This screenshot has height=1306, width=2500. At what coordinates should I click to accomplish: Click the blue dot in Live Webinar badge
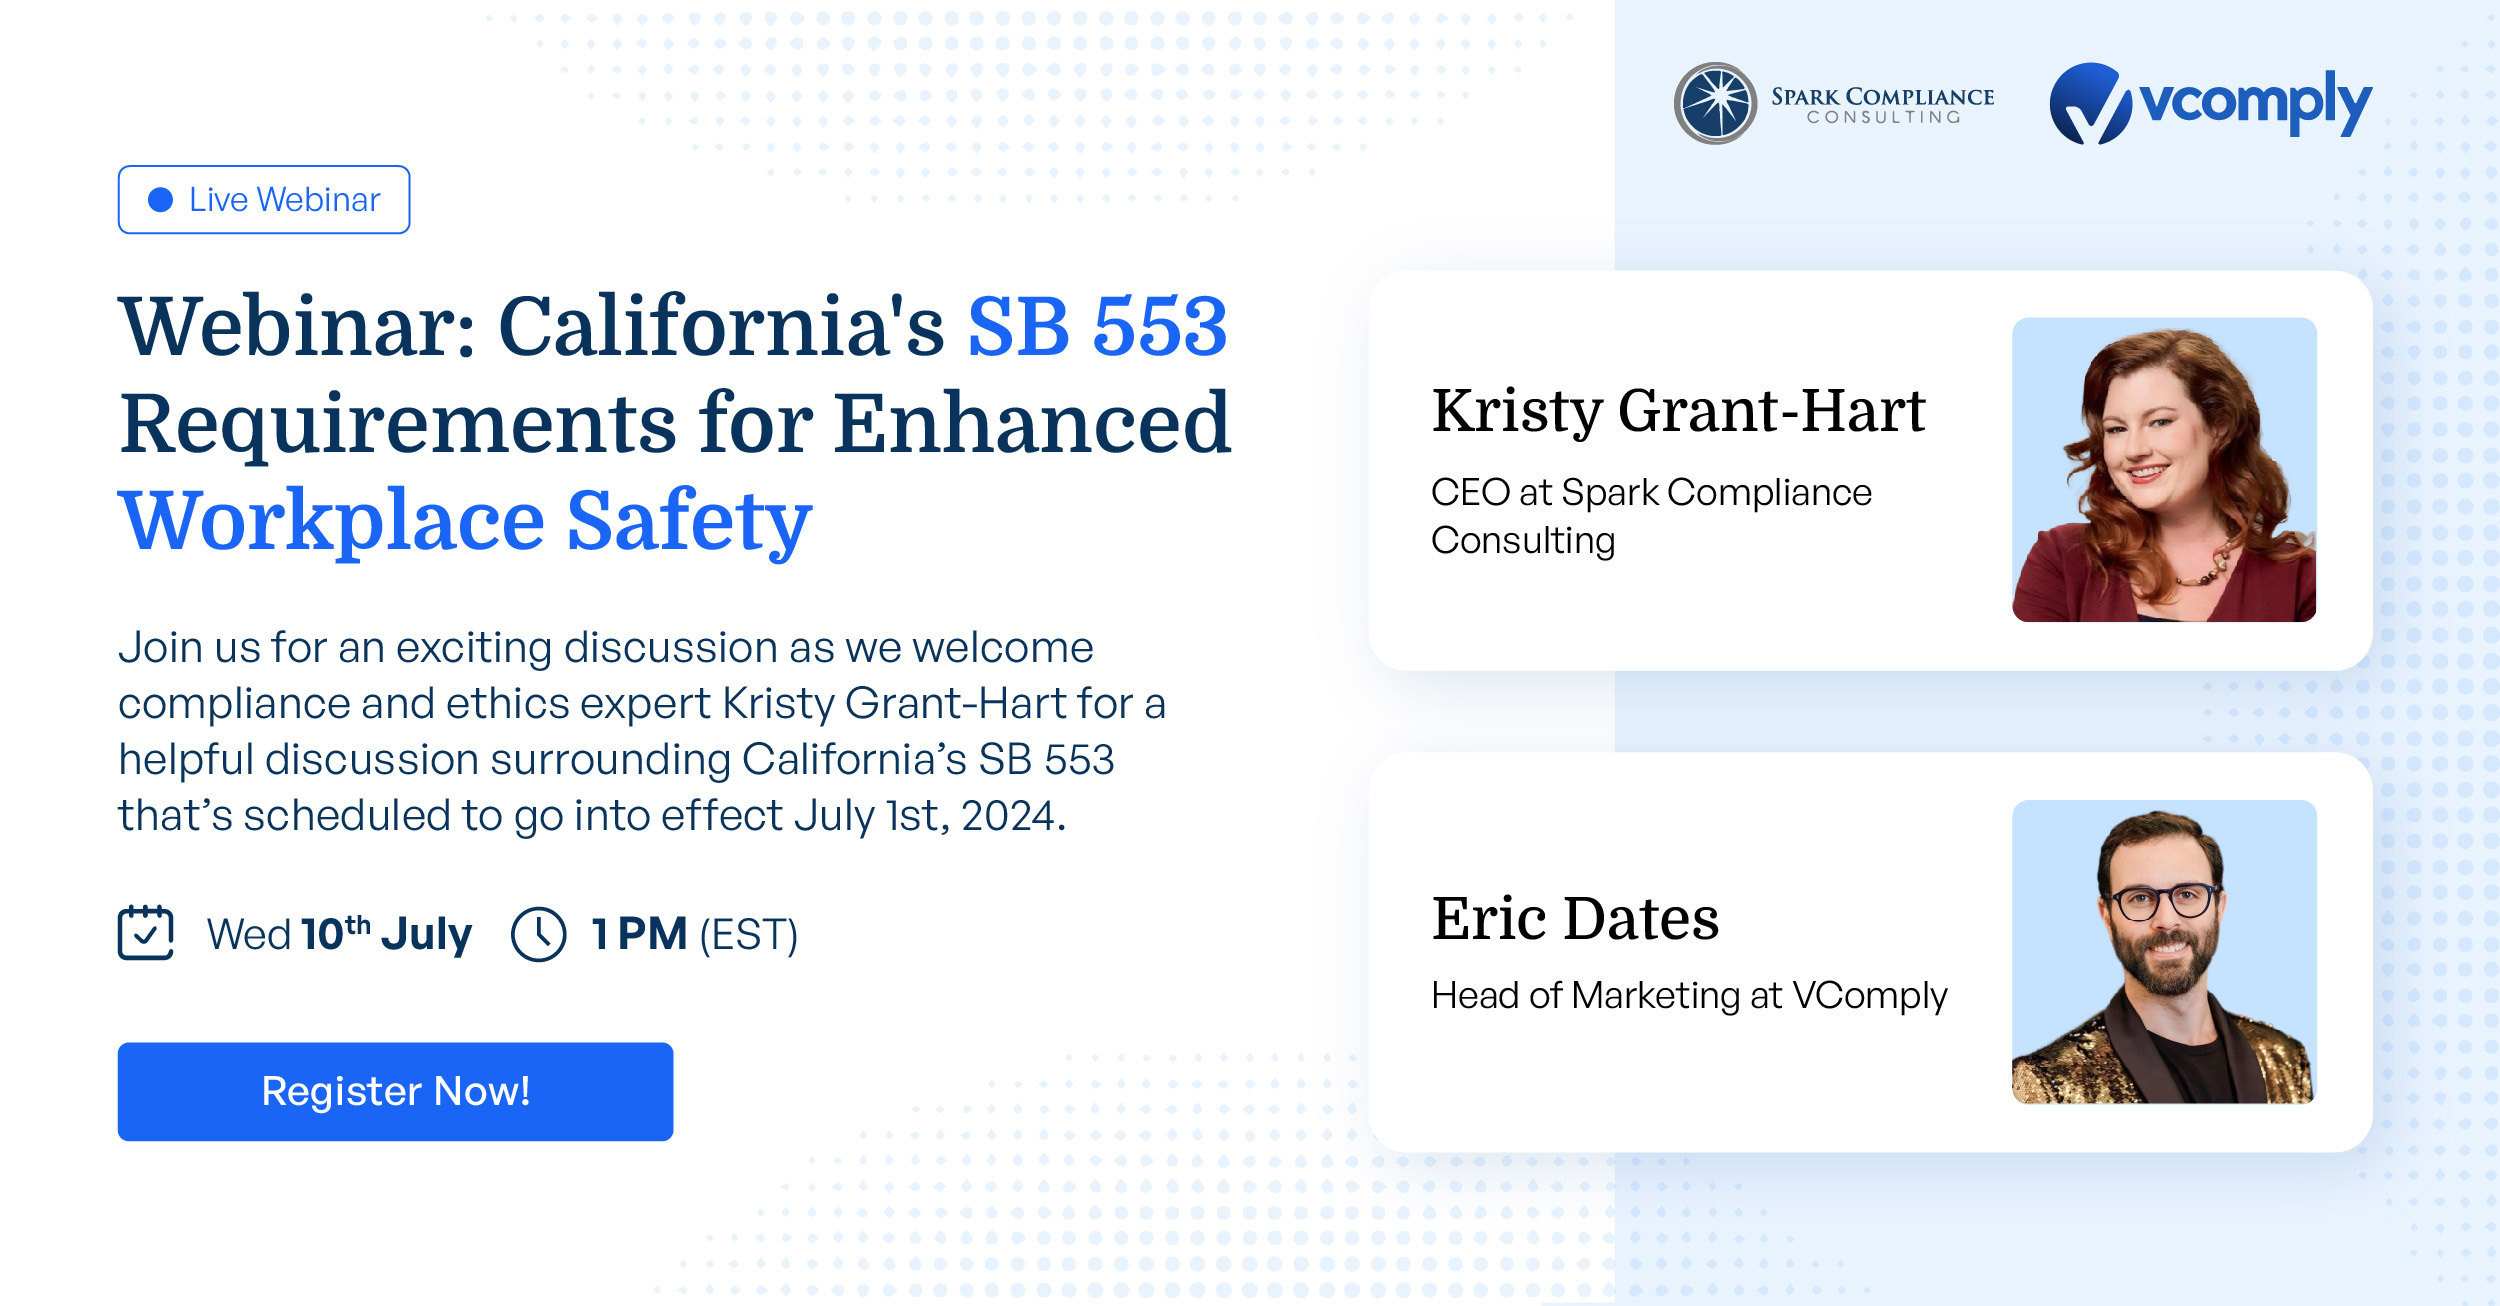160,200
